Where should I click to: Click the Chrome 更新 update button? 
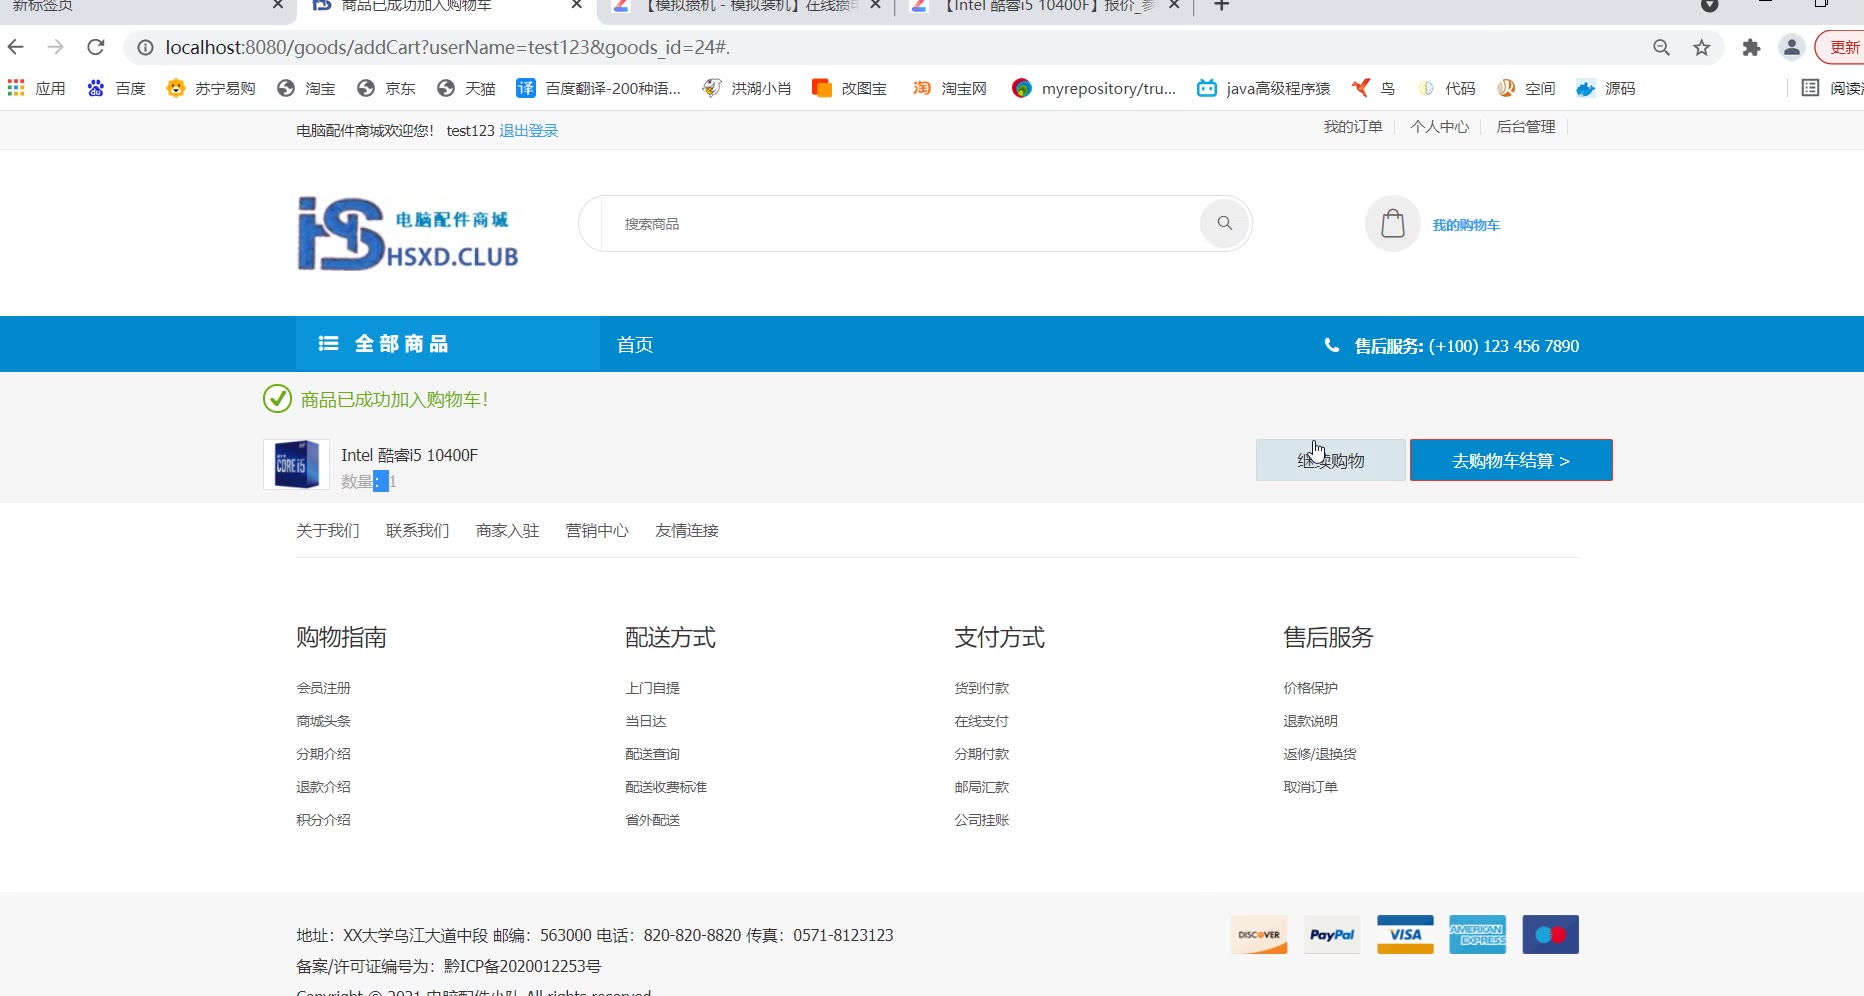1842,47
